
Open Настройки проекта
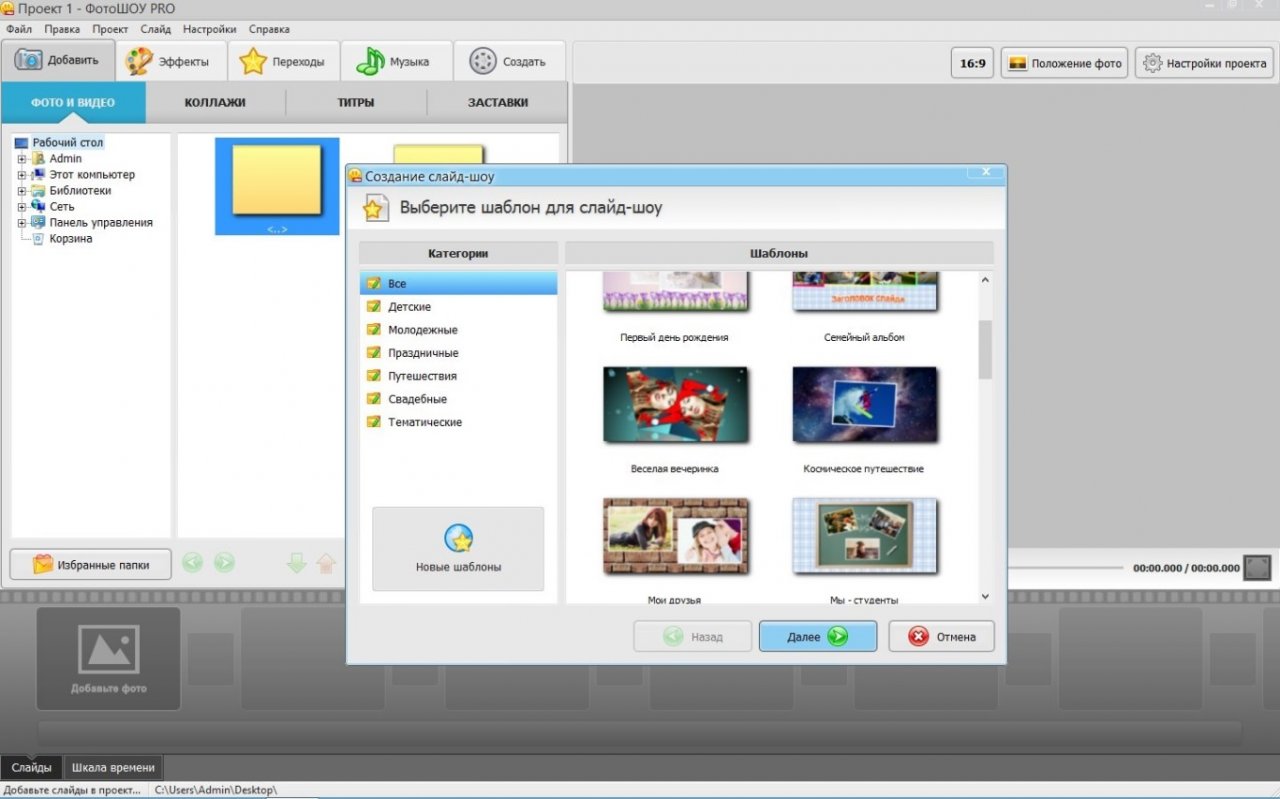(1203, 63)
